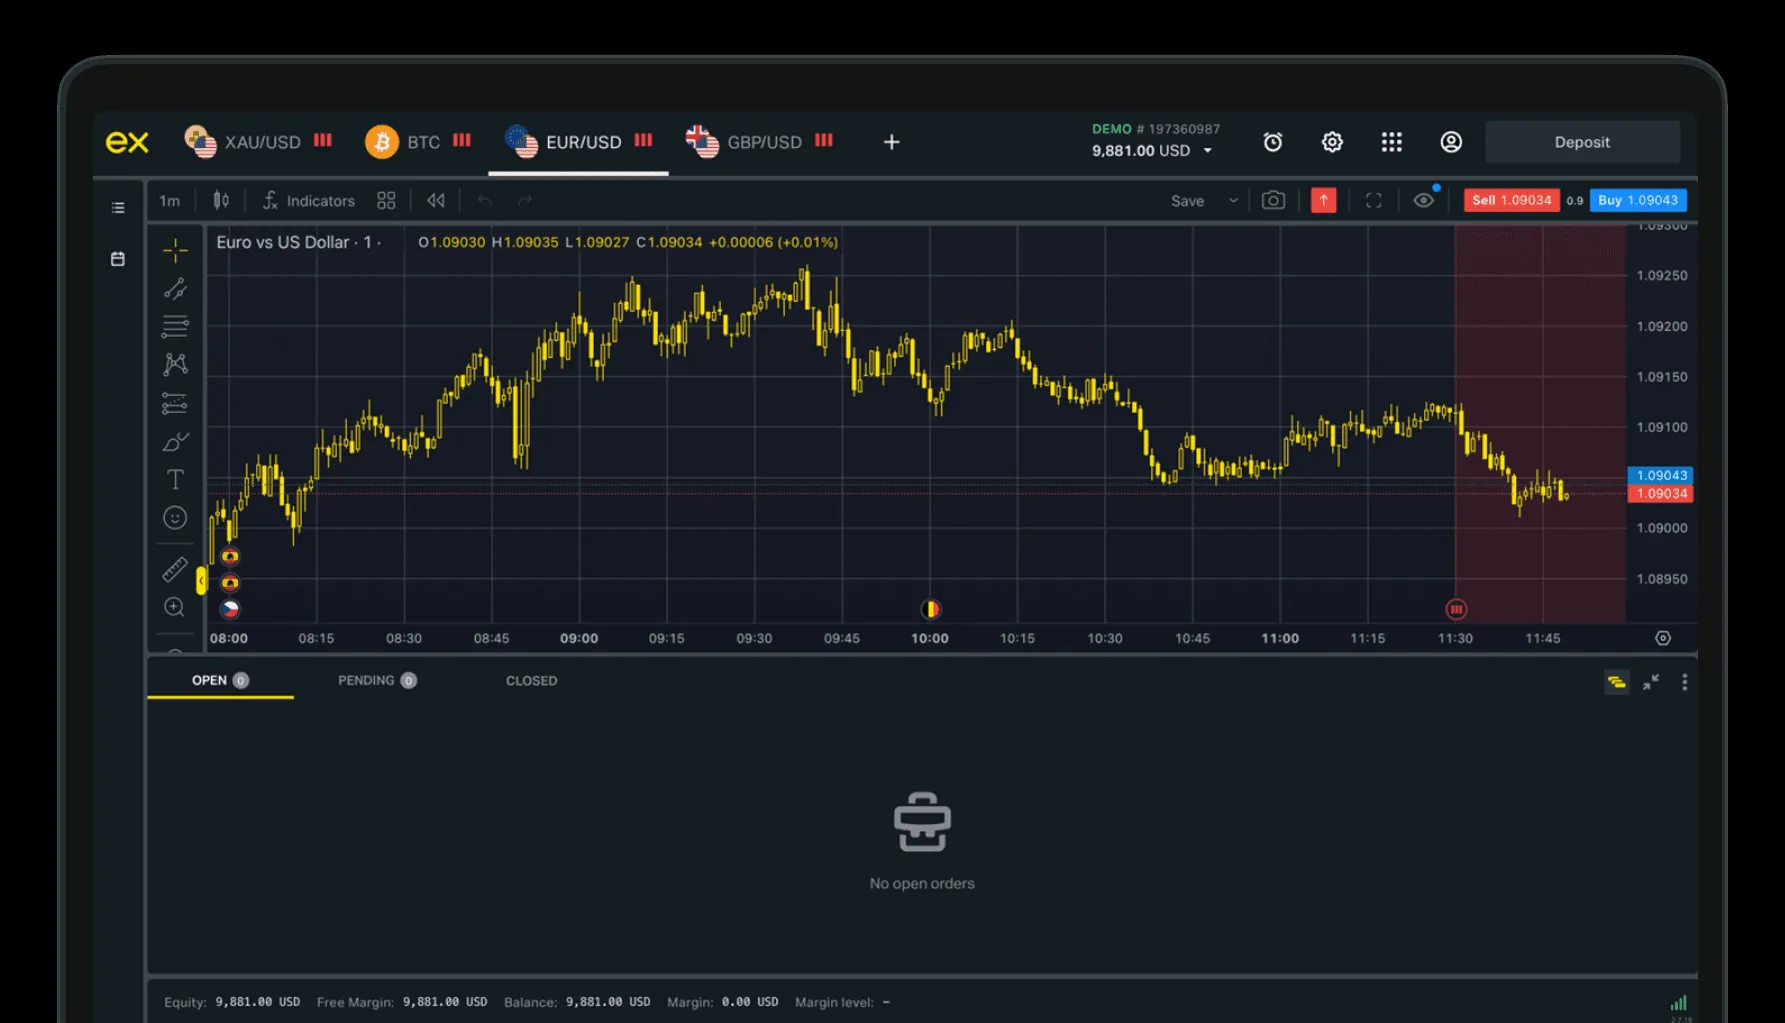Toggle fullscreen chart mode

pos(1373,200)
